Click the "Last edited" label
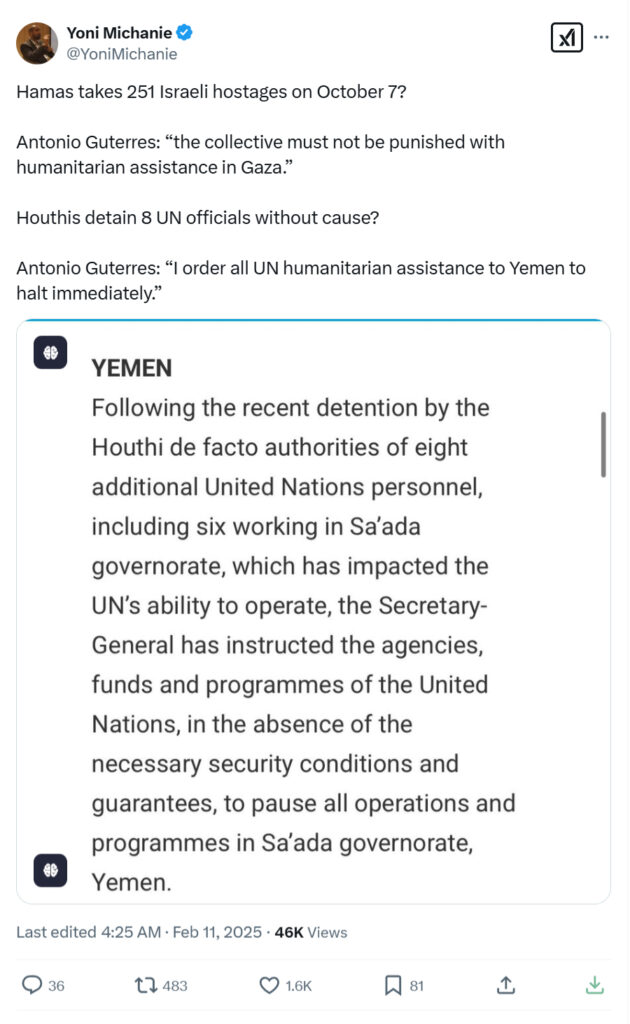The image size is (630, 1024). click(62, 932)
